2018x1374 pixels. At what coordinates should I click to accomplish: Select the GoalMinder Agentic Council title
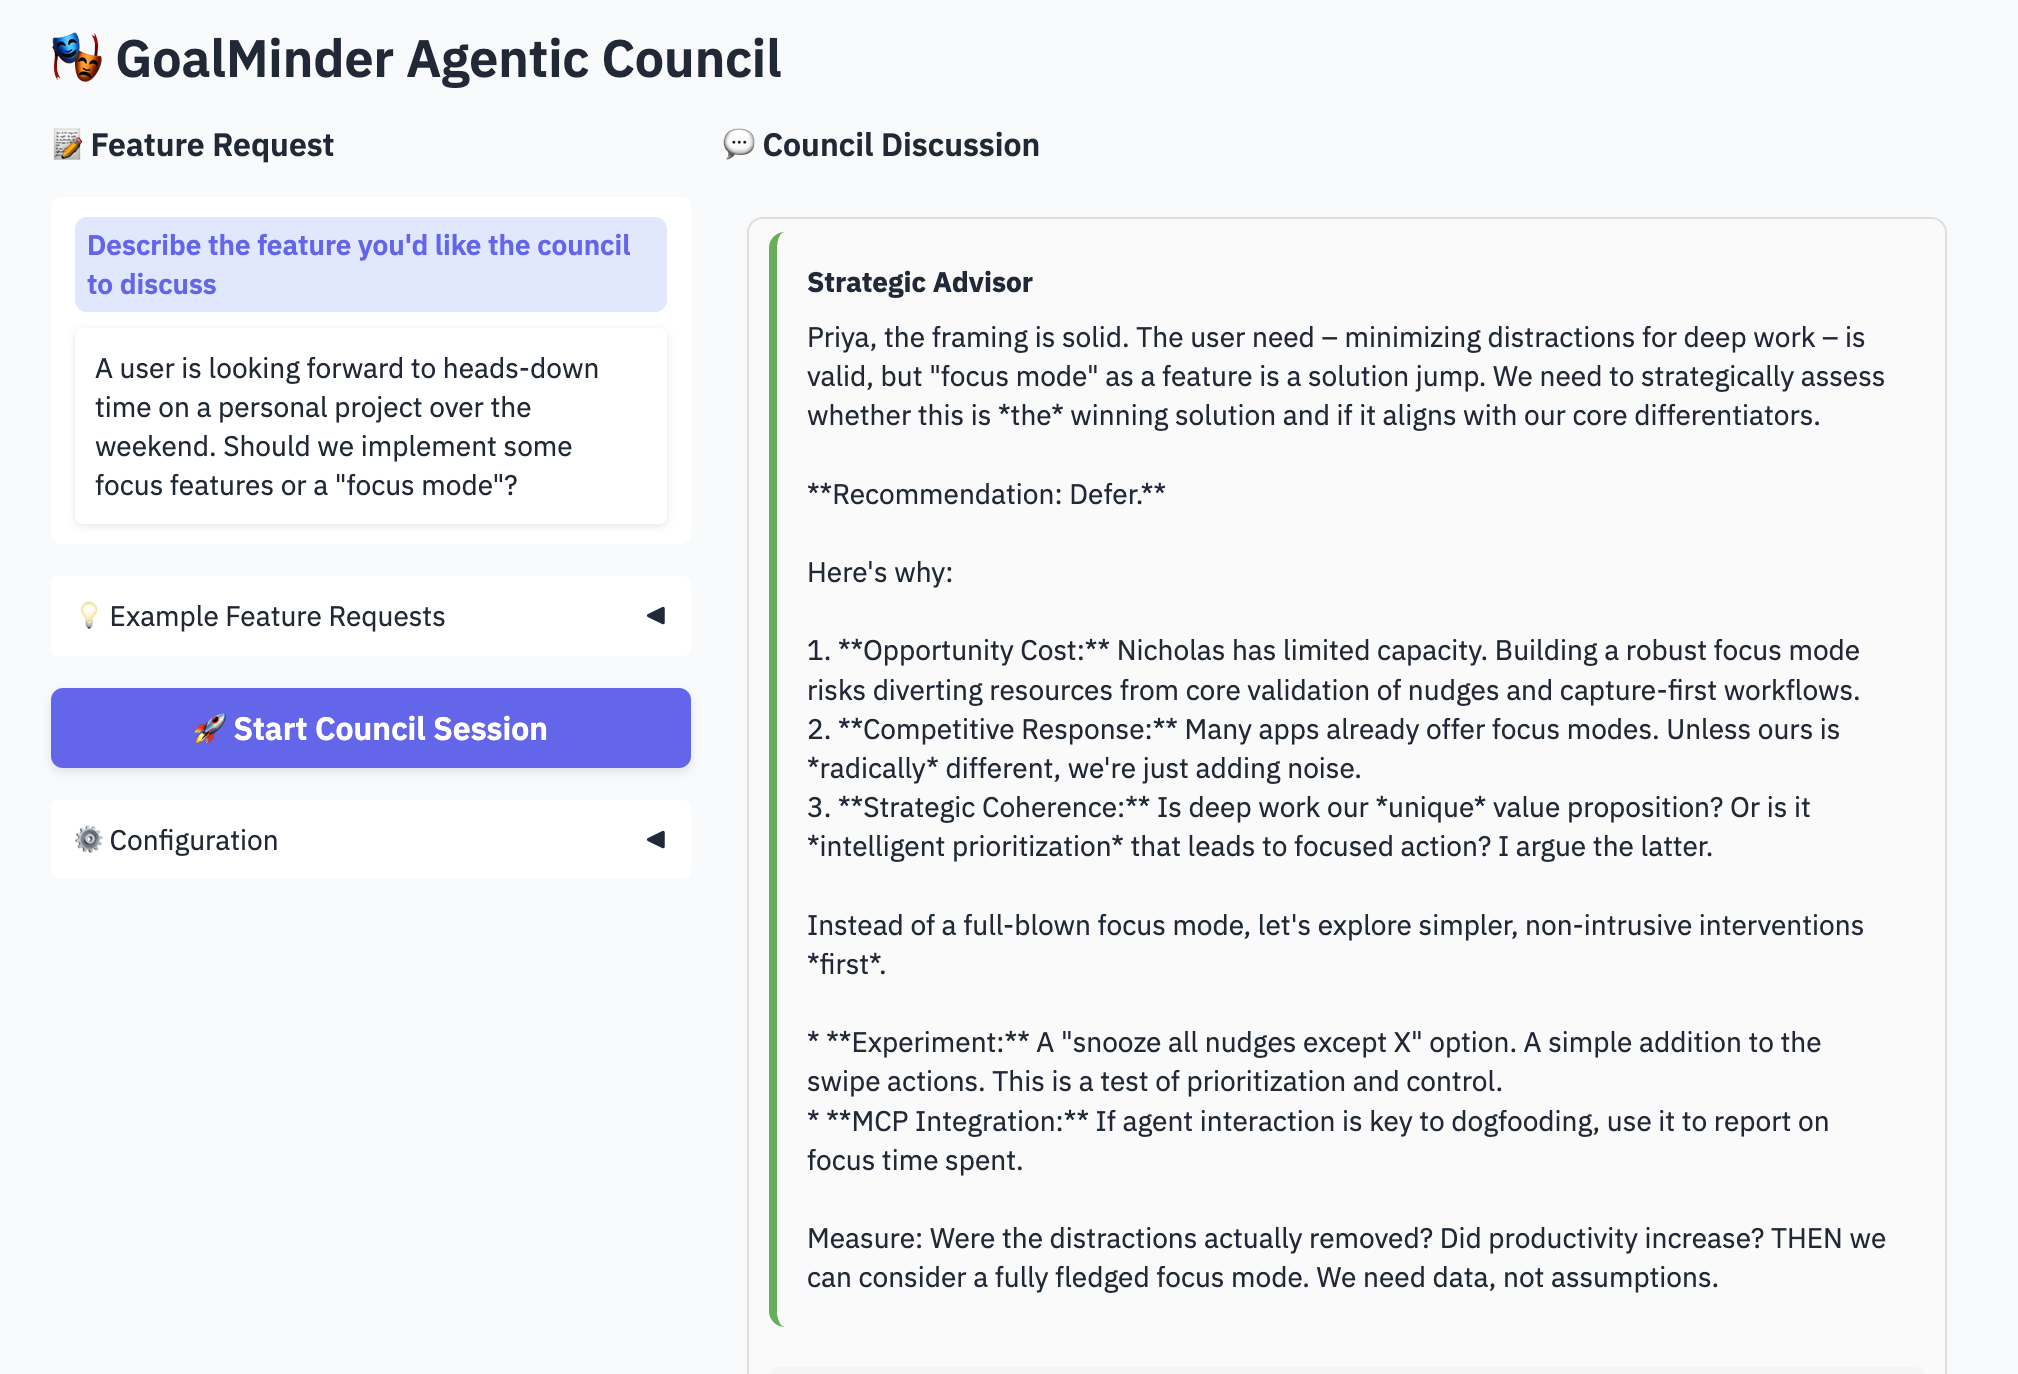(x=448, y=59)
